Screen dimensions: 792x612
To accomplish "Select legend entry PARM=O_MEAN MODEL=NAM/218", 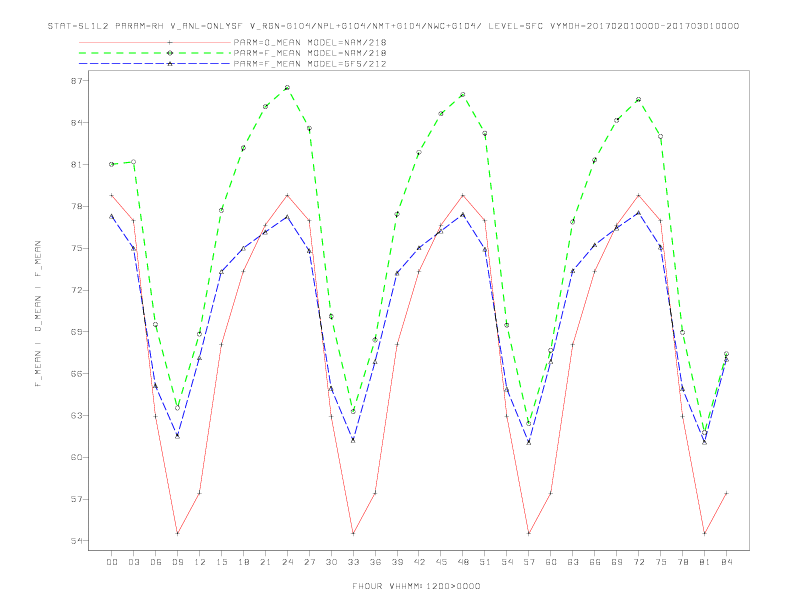I will tap(310, 42).
